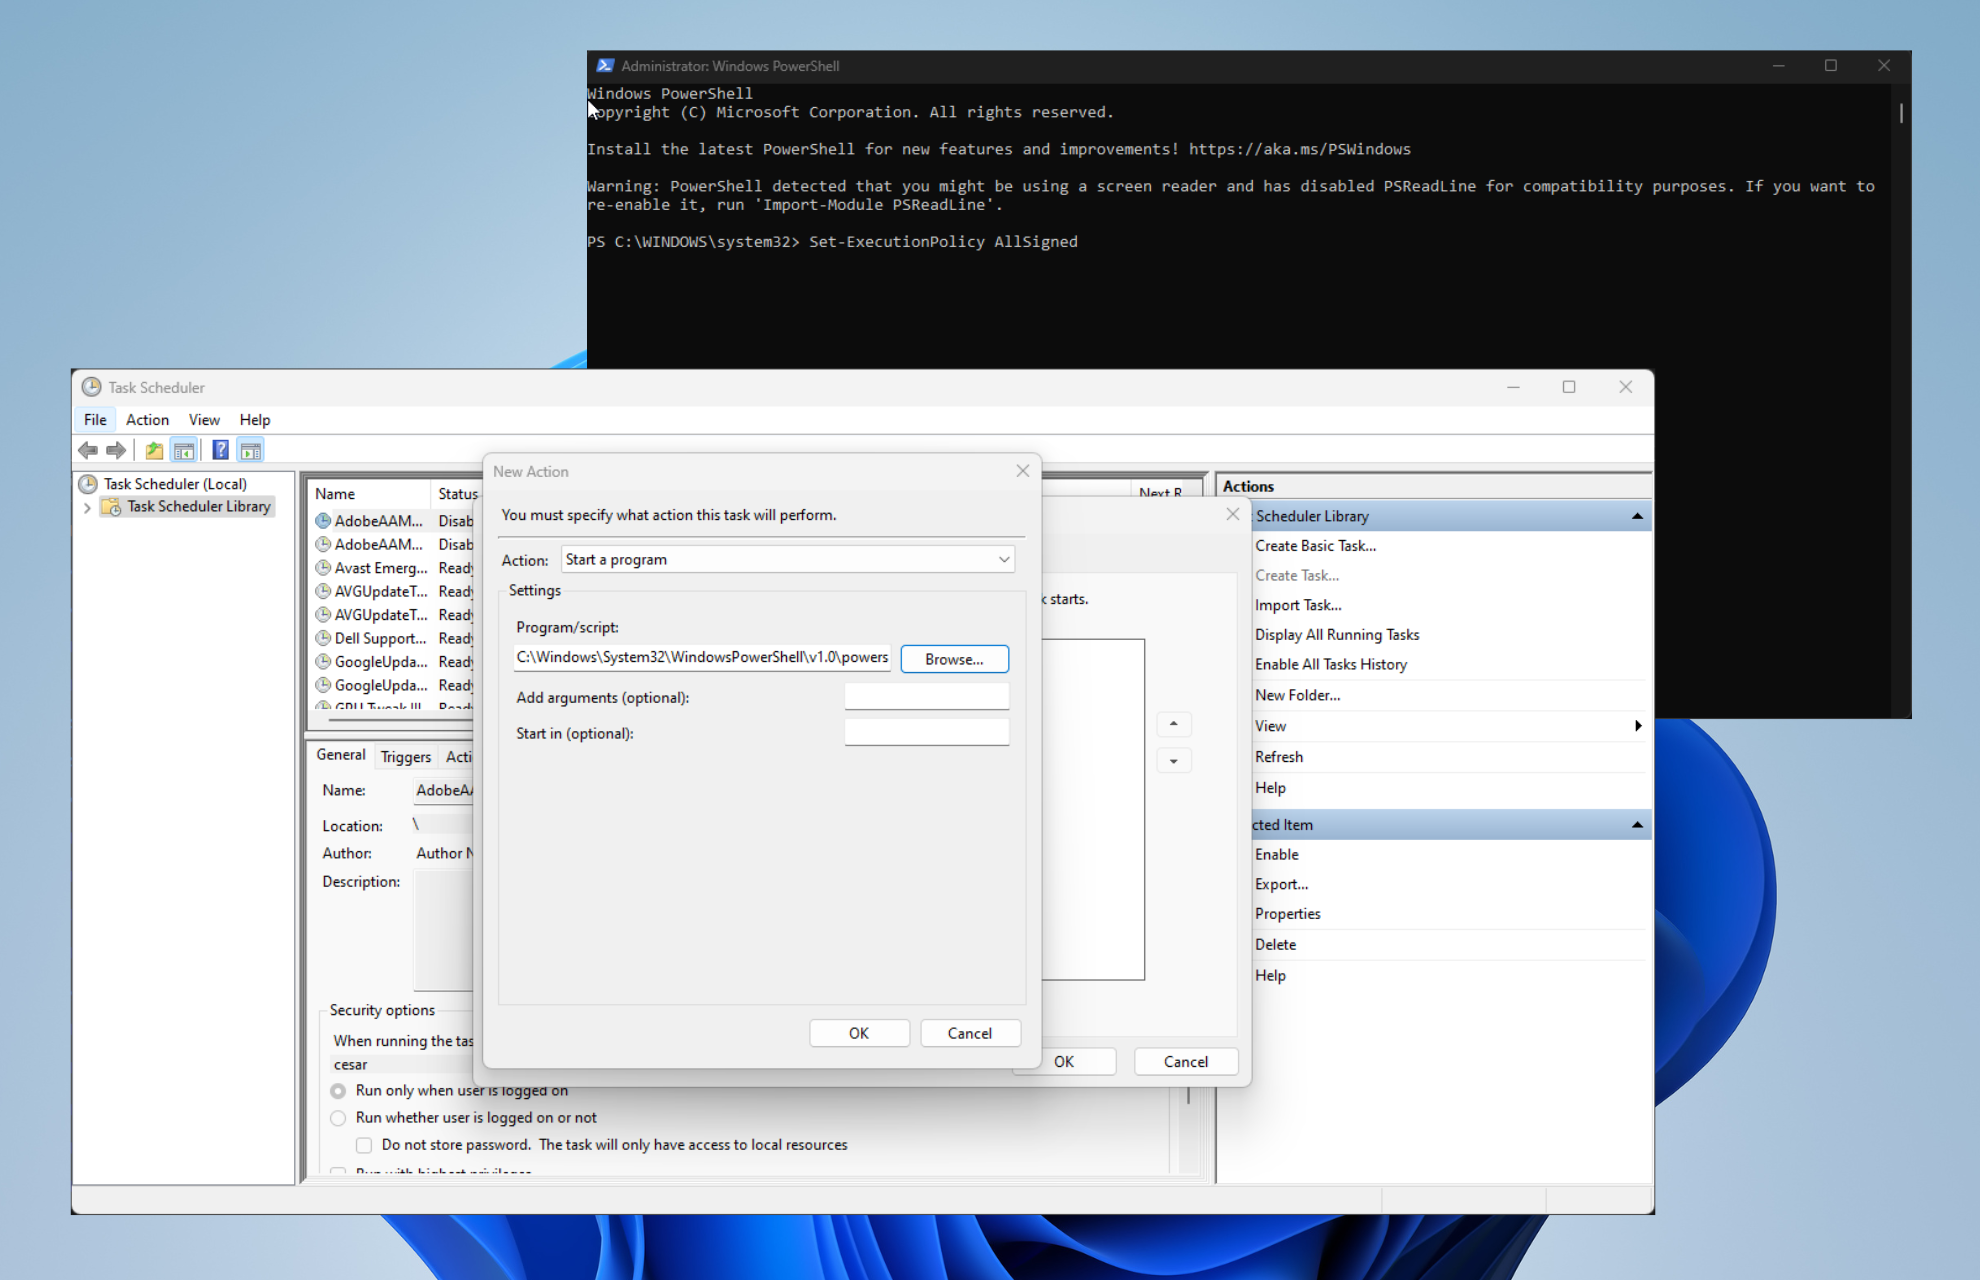1980x1280 pixels.
Task: Switch to the Triggers tab
Action: pos(405,757)
